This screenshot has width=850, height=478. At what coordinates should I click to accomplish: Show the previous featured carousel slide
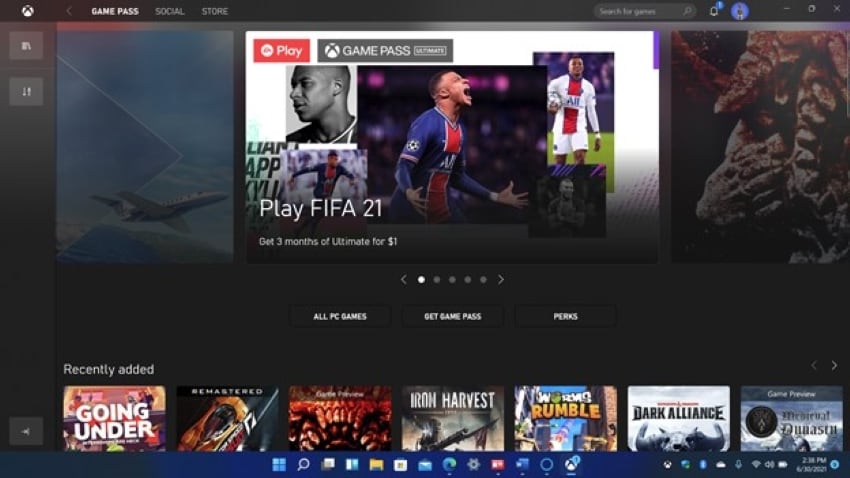click(x=403, y=280)
